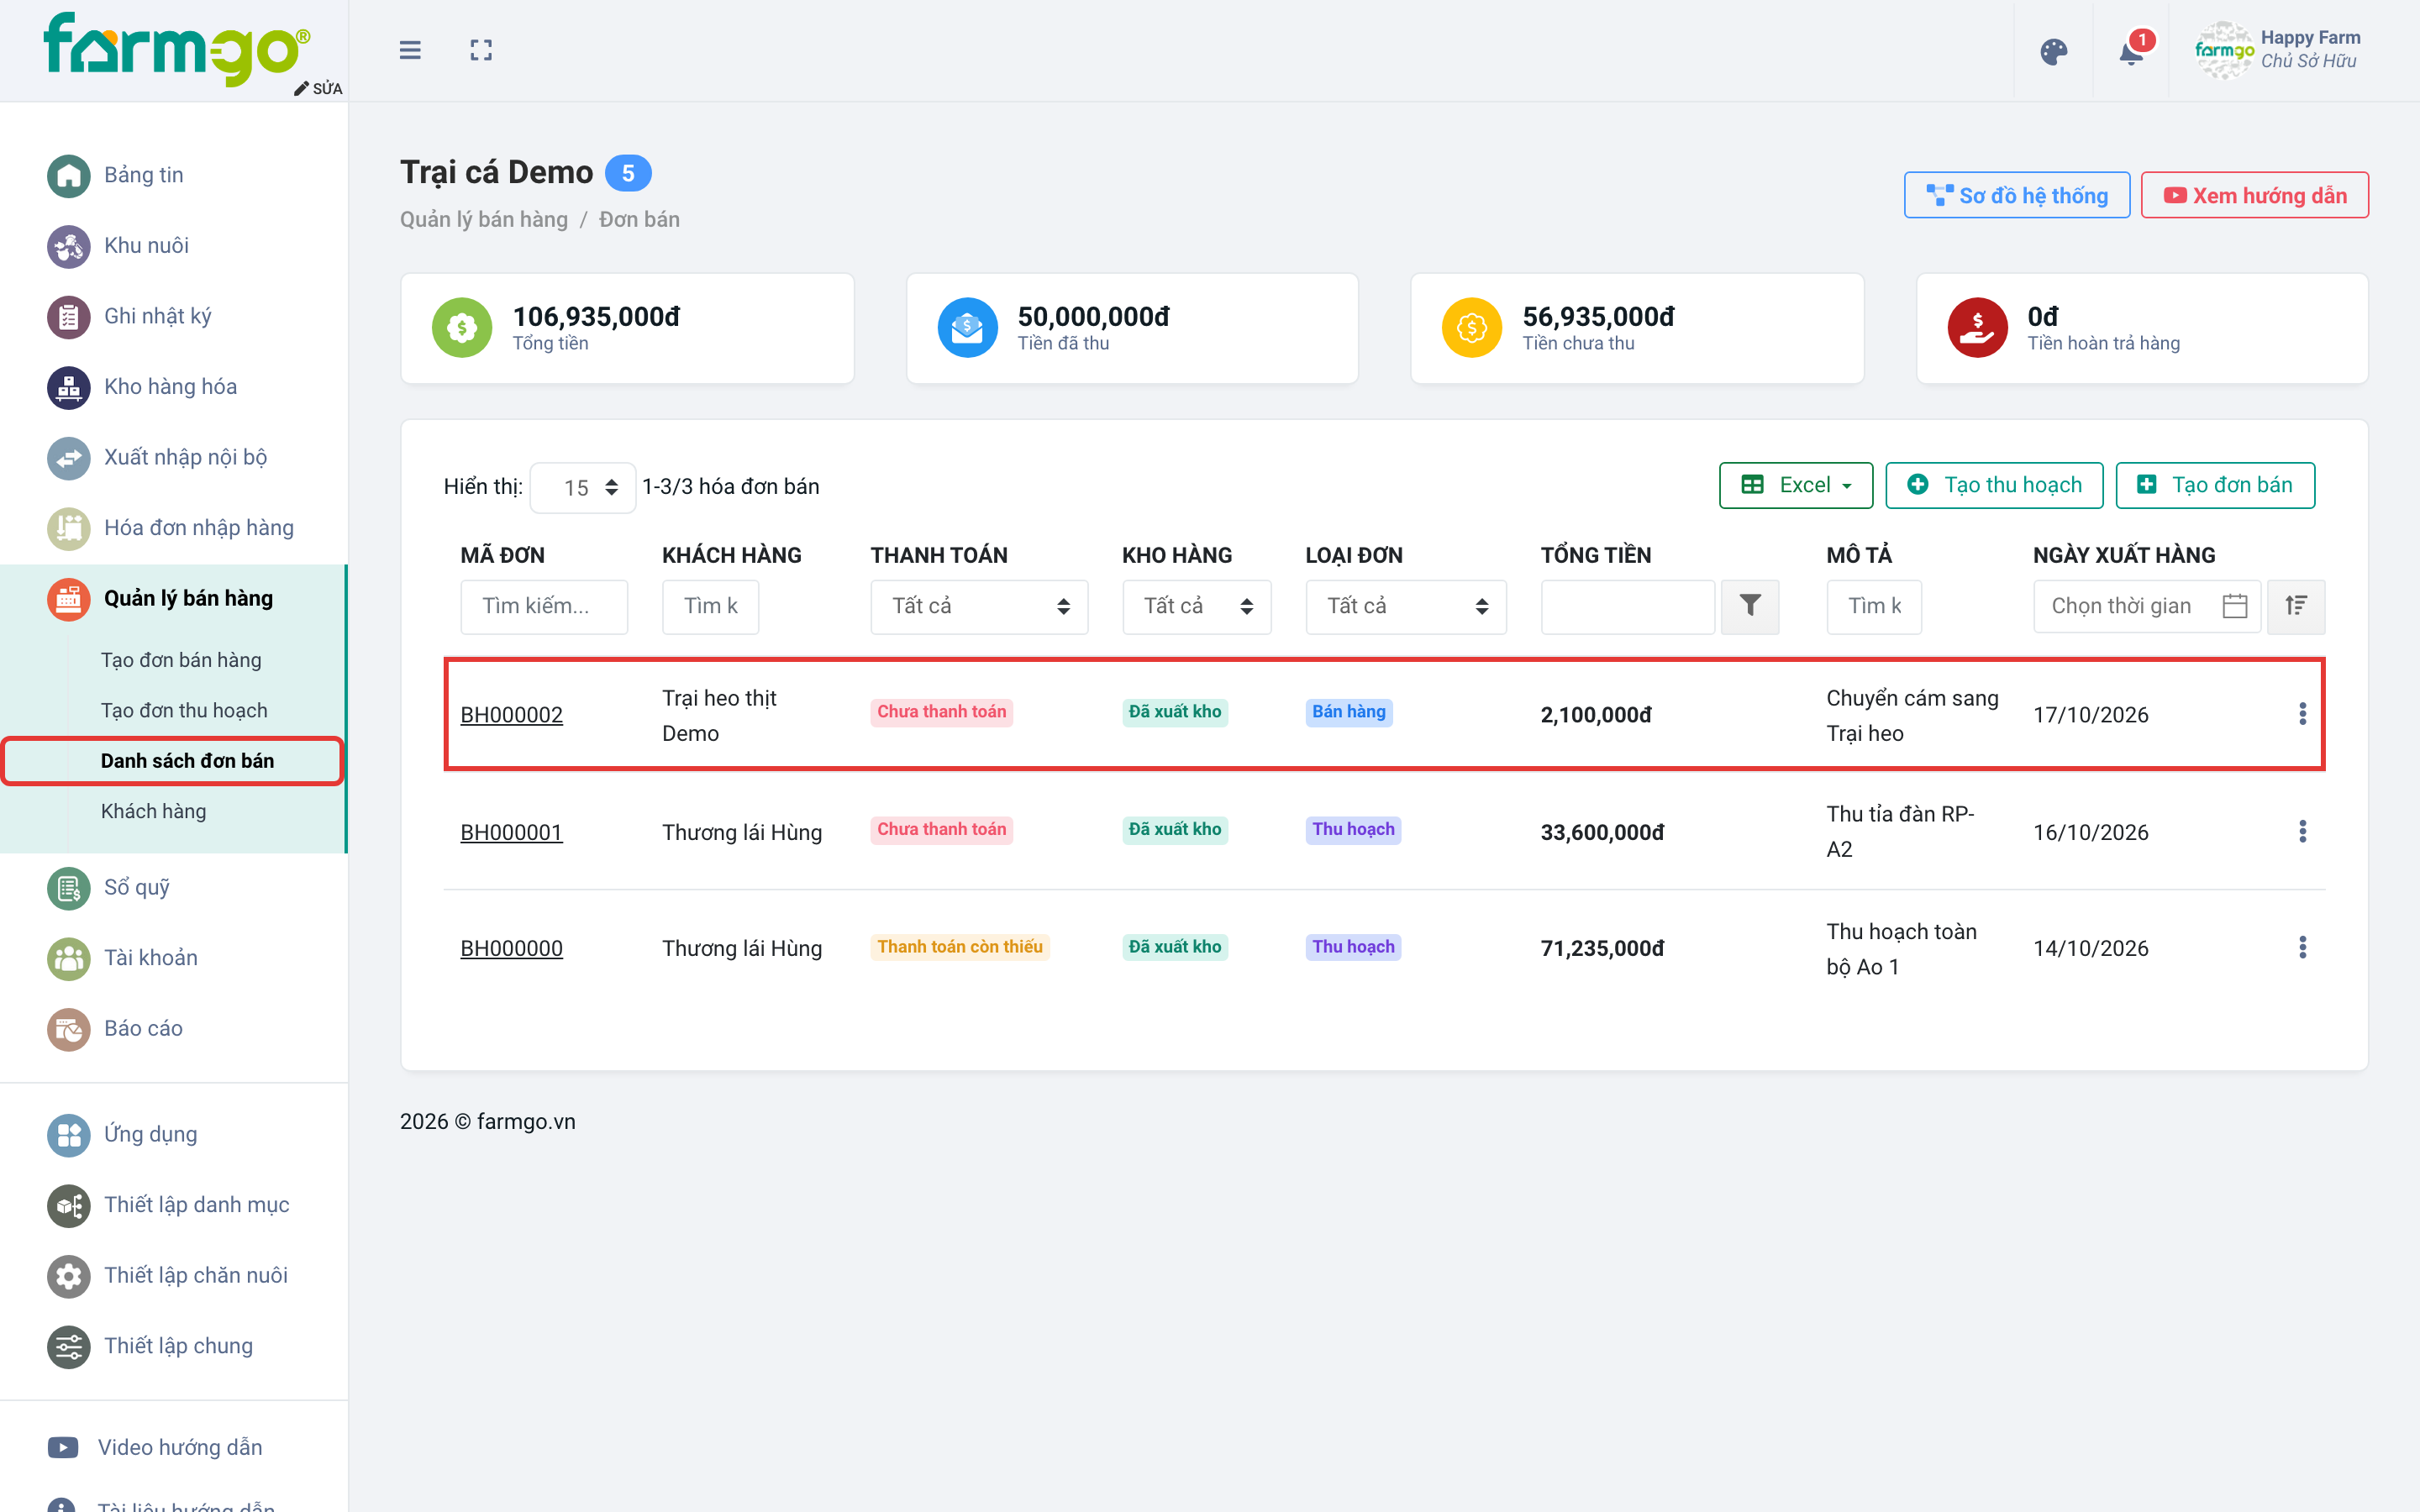Image resolution: width=2420 pixels, height=1512 pixels.
Task: Toggle fullscreen mode icon
Action: click(481, 50)
